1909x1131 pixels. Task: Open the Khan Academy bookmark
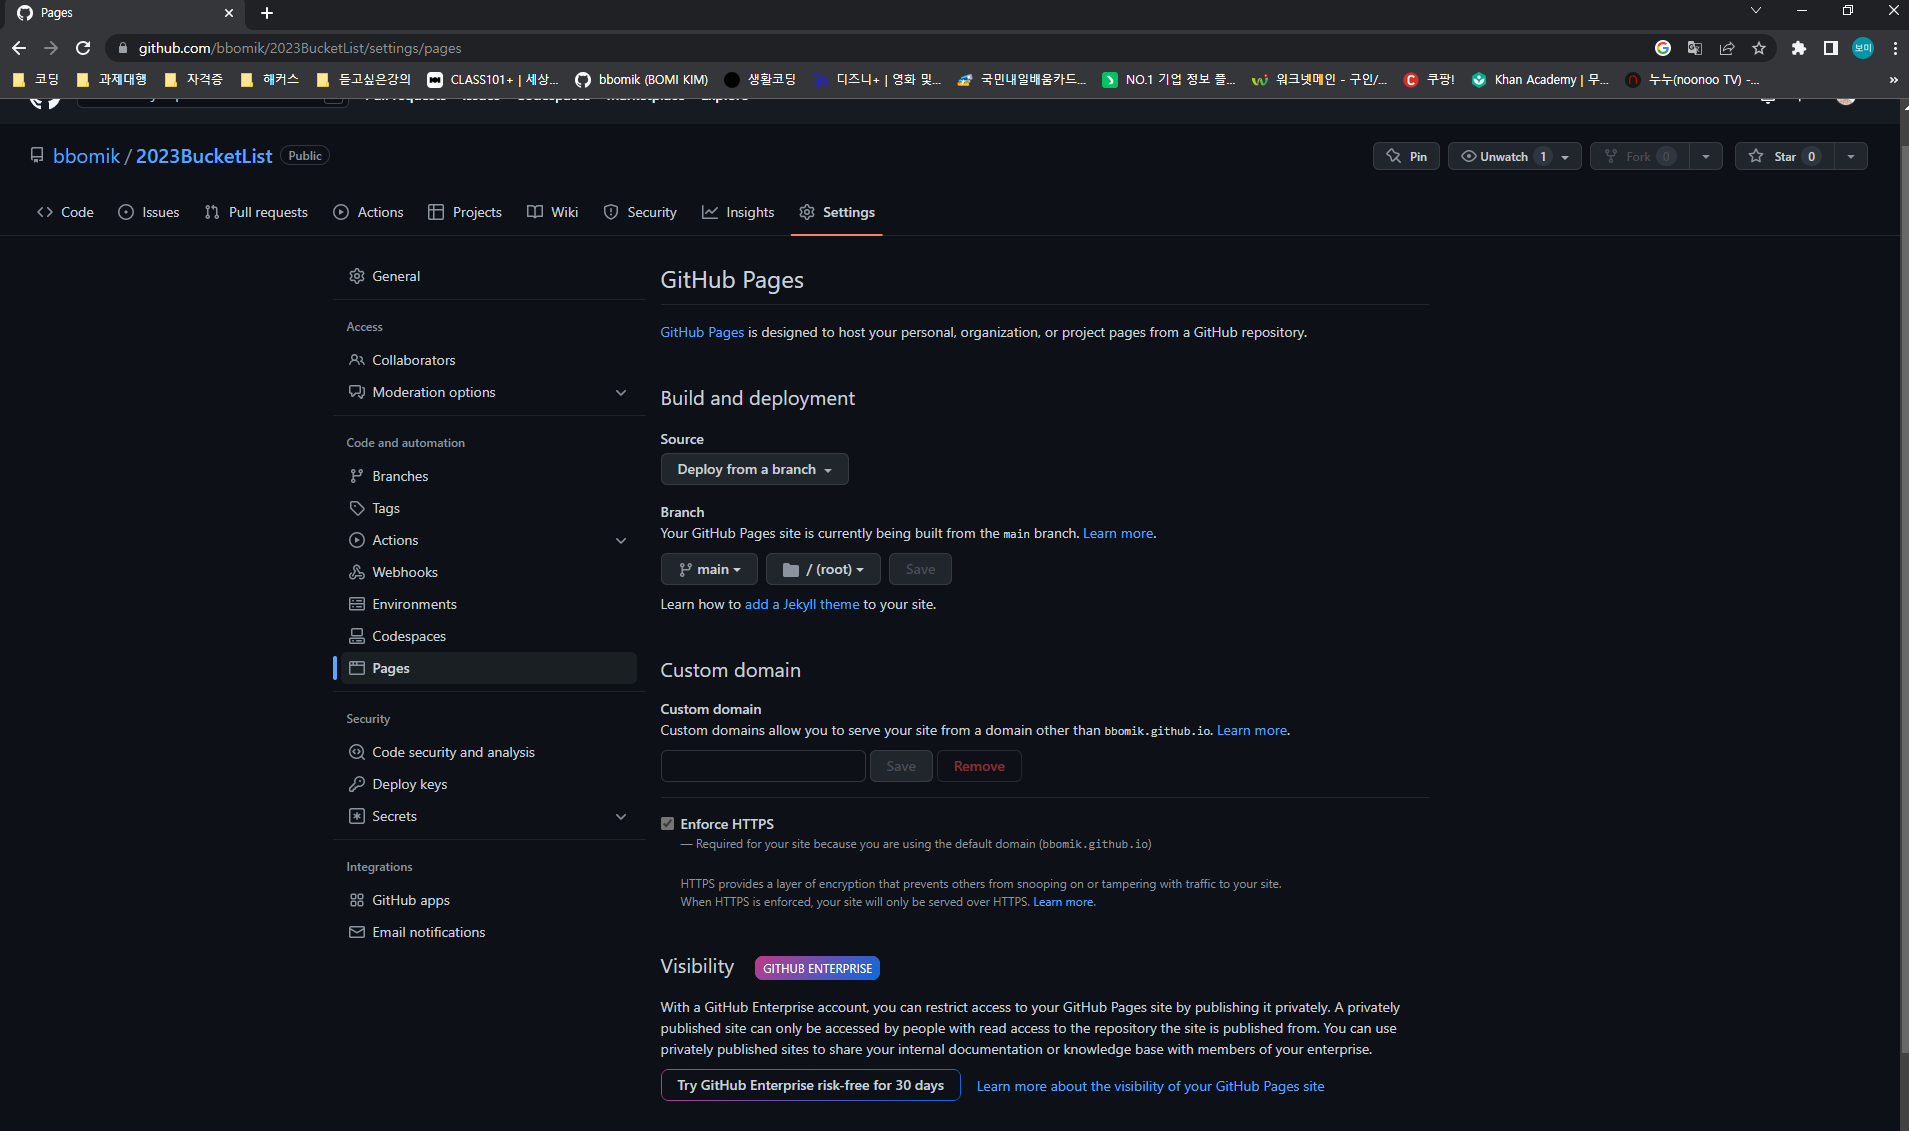[1539, 80]
